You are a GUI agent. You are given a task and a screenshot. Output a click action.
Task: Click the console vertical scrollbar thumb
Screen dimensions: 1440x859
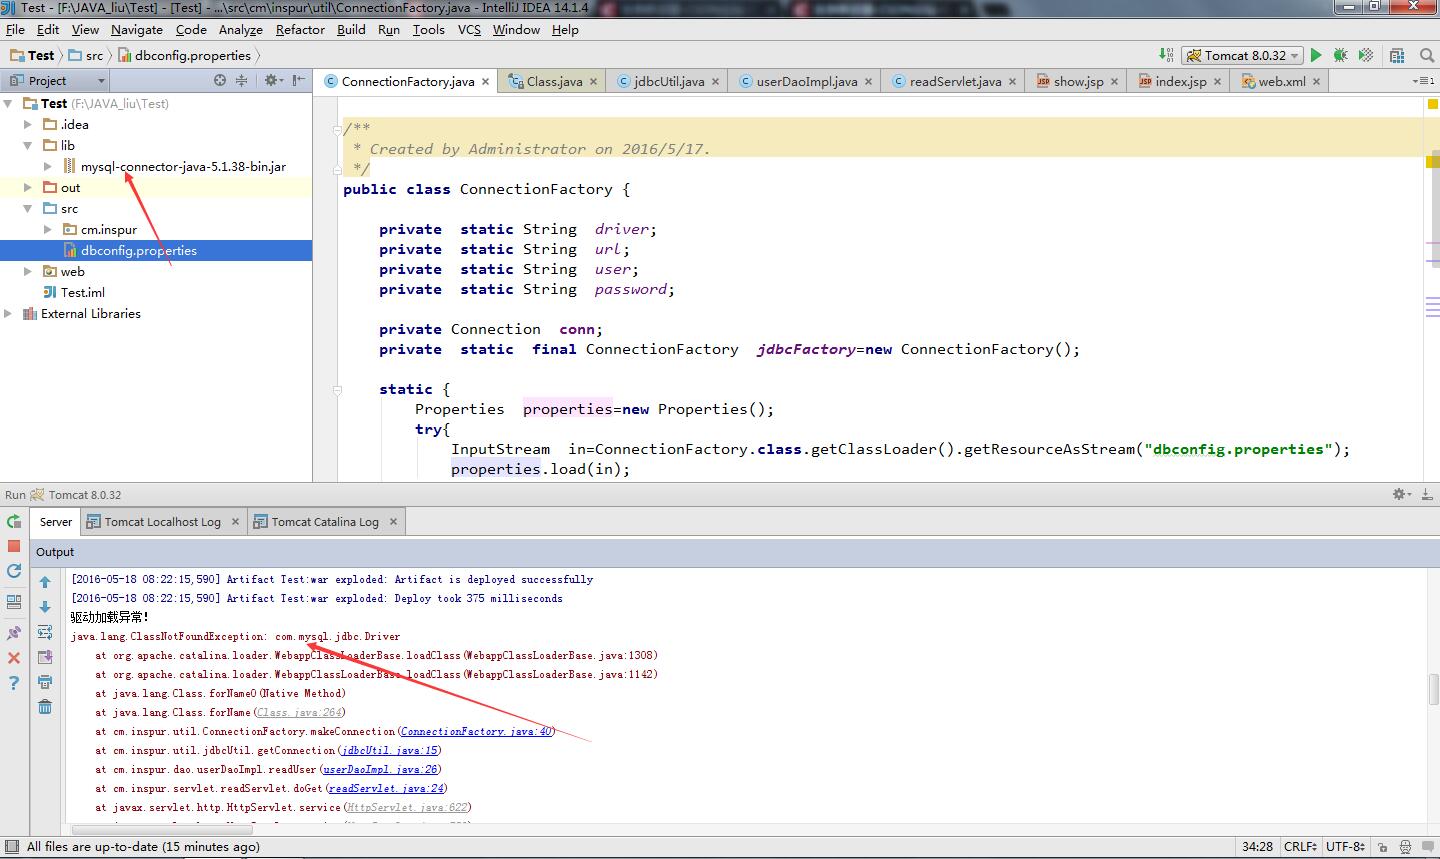[x=1433, y=689]
